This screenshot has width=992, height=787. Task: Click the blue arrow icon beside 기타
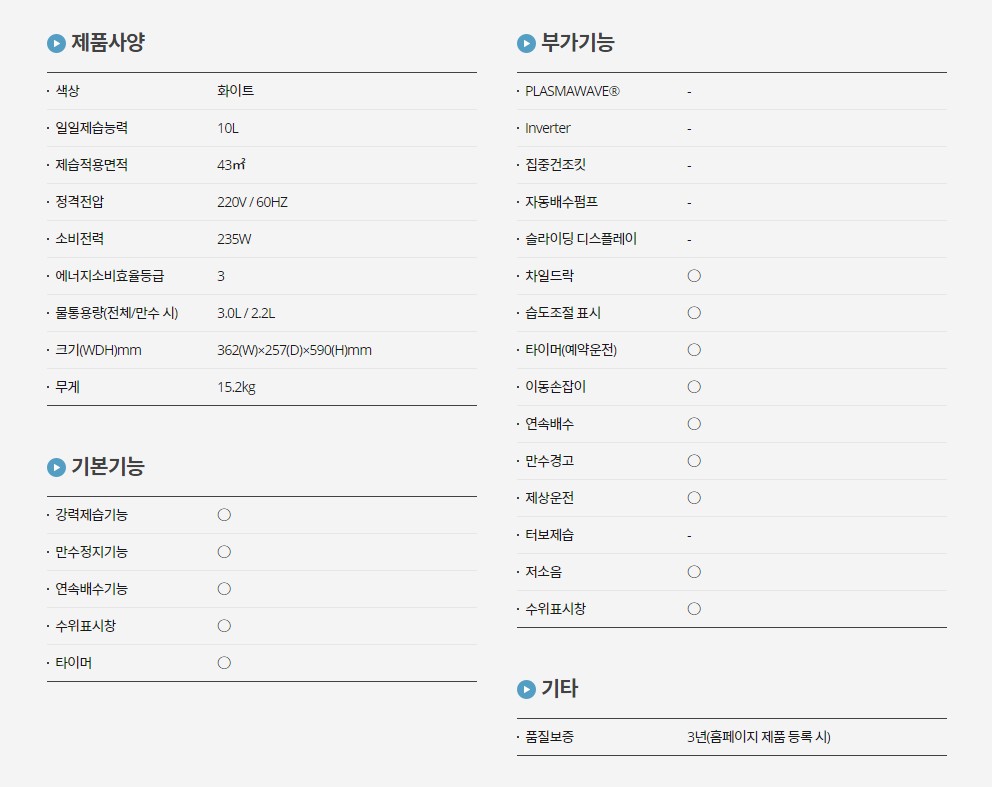pos(526,689)
